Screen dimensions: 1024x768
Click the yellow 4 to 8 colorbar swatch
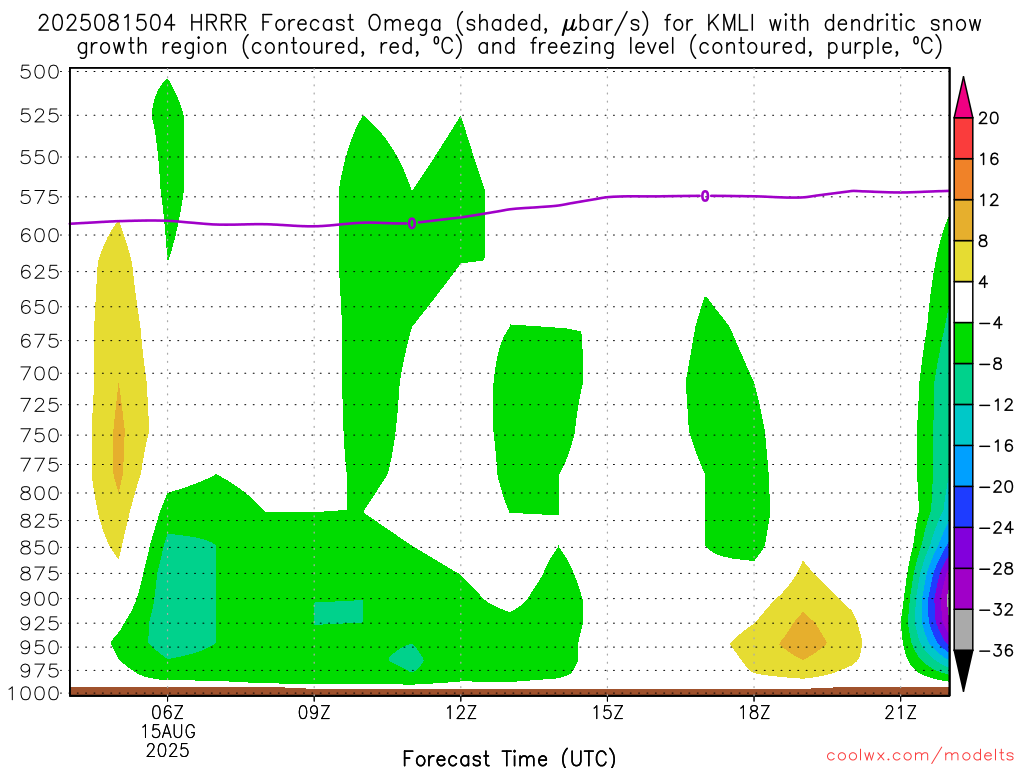(963, 261)
